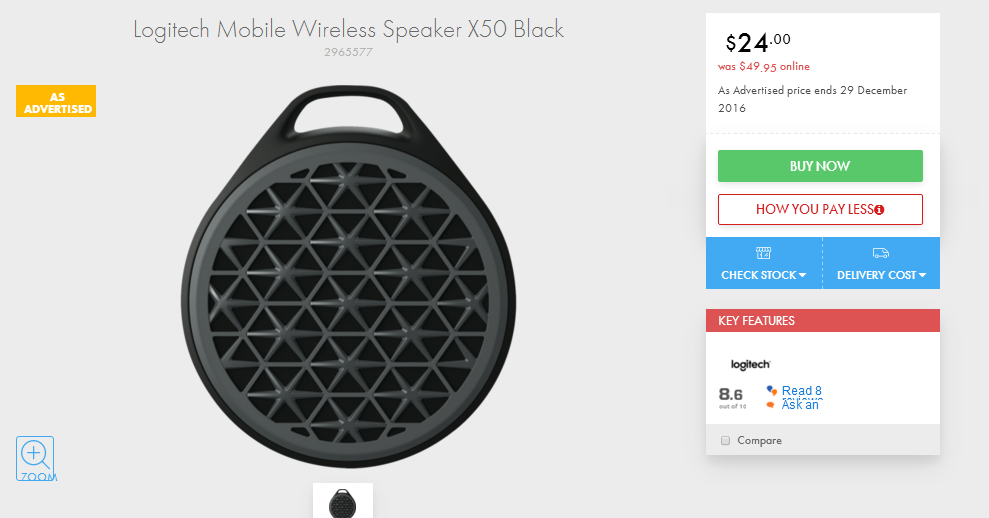Click the large speaker product image

[348, 276]
